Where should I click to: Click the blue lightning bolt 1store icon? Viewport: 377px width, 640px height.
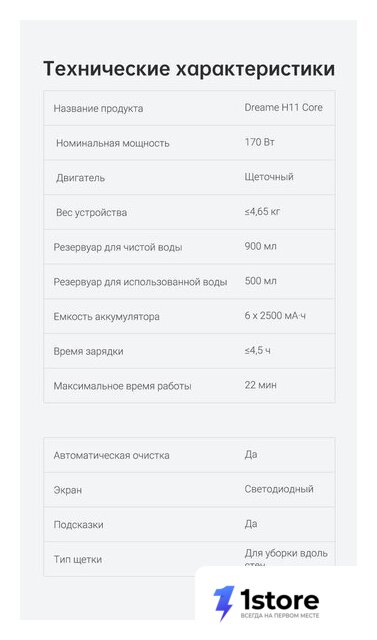pos(224,603)
